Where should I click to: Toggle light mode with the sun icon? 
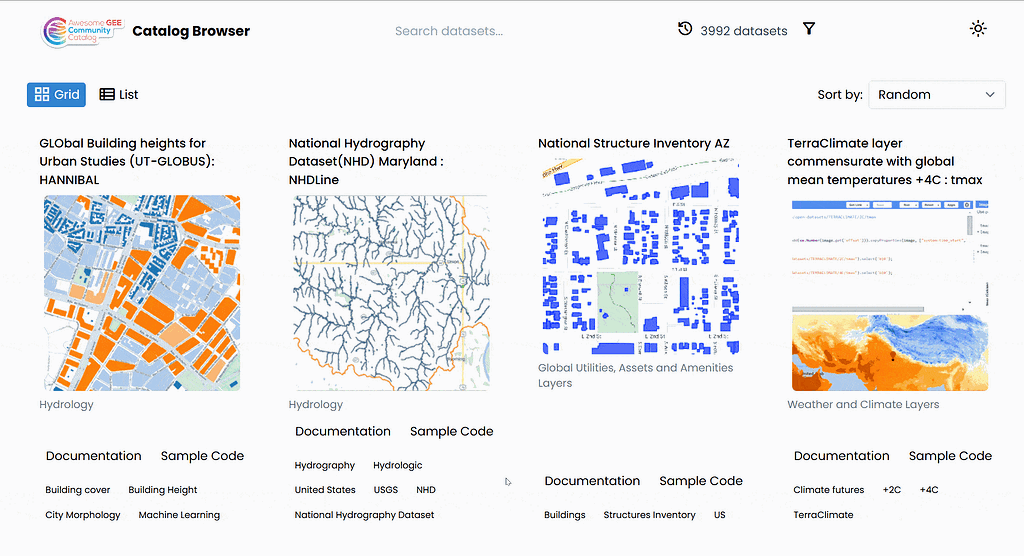tap(978, 29)
